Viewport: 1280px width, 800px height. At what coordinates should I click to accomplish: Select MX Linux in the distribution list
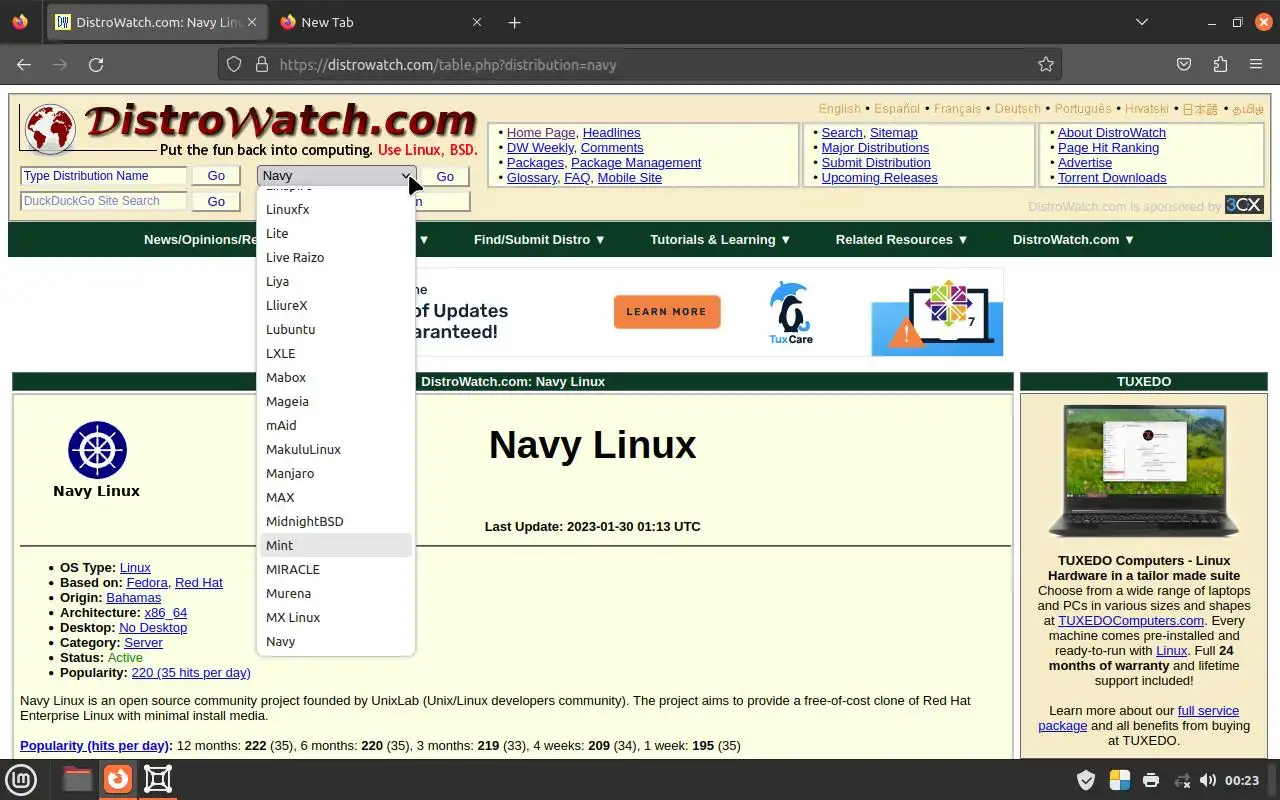click(x=336, y=617)
